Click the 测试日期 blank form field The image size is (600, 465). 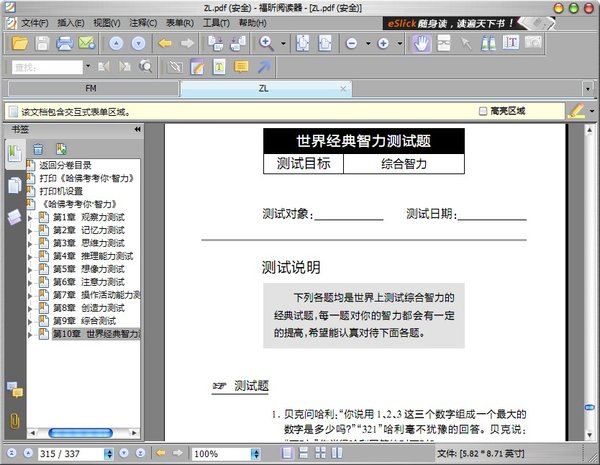click(492, 214)
